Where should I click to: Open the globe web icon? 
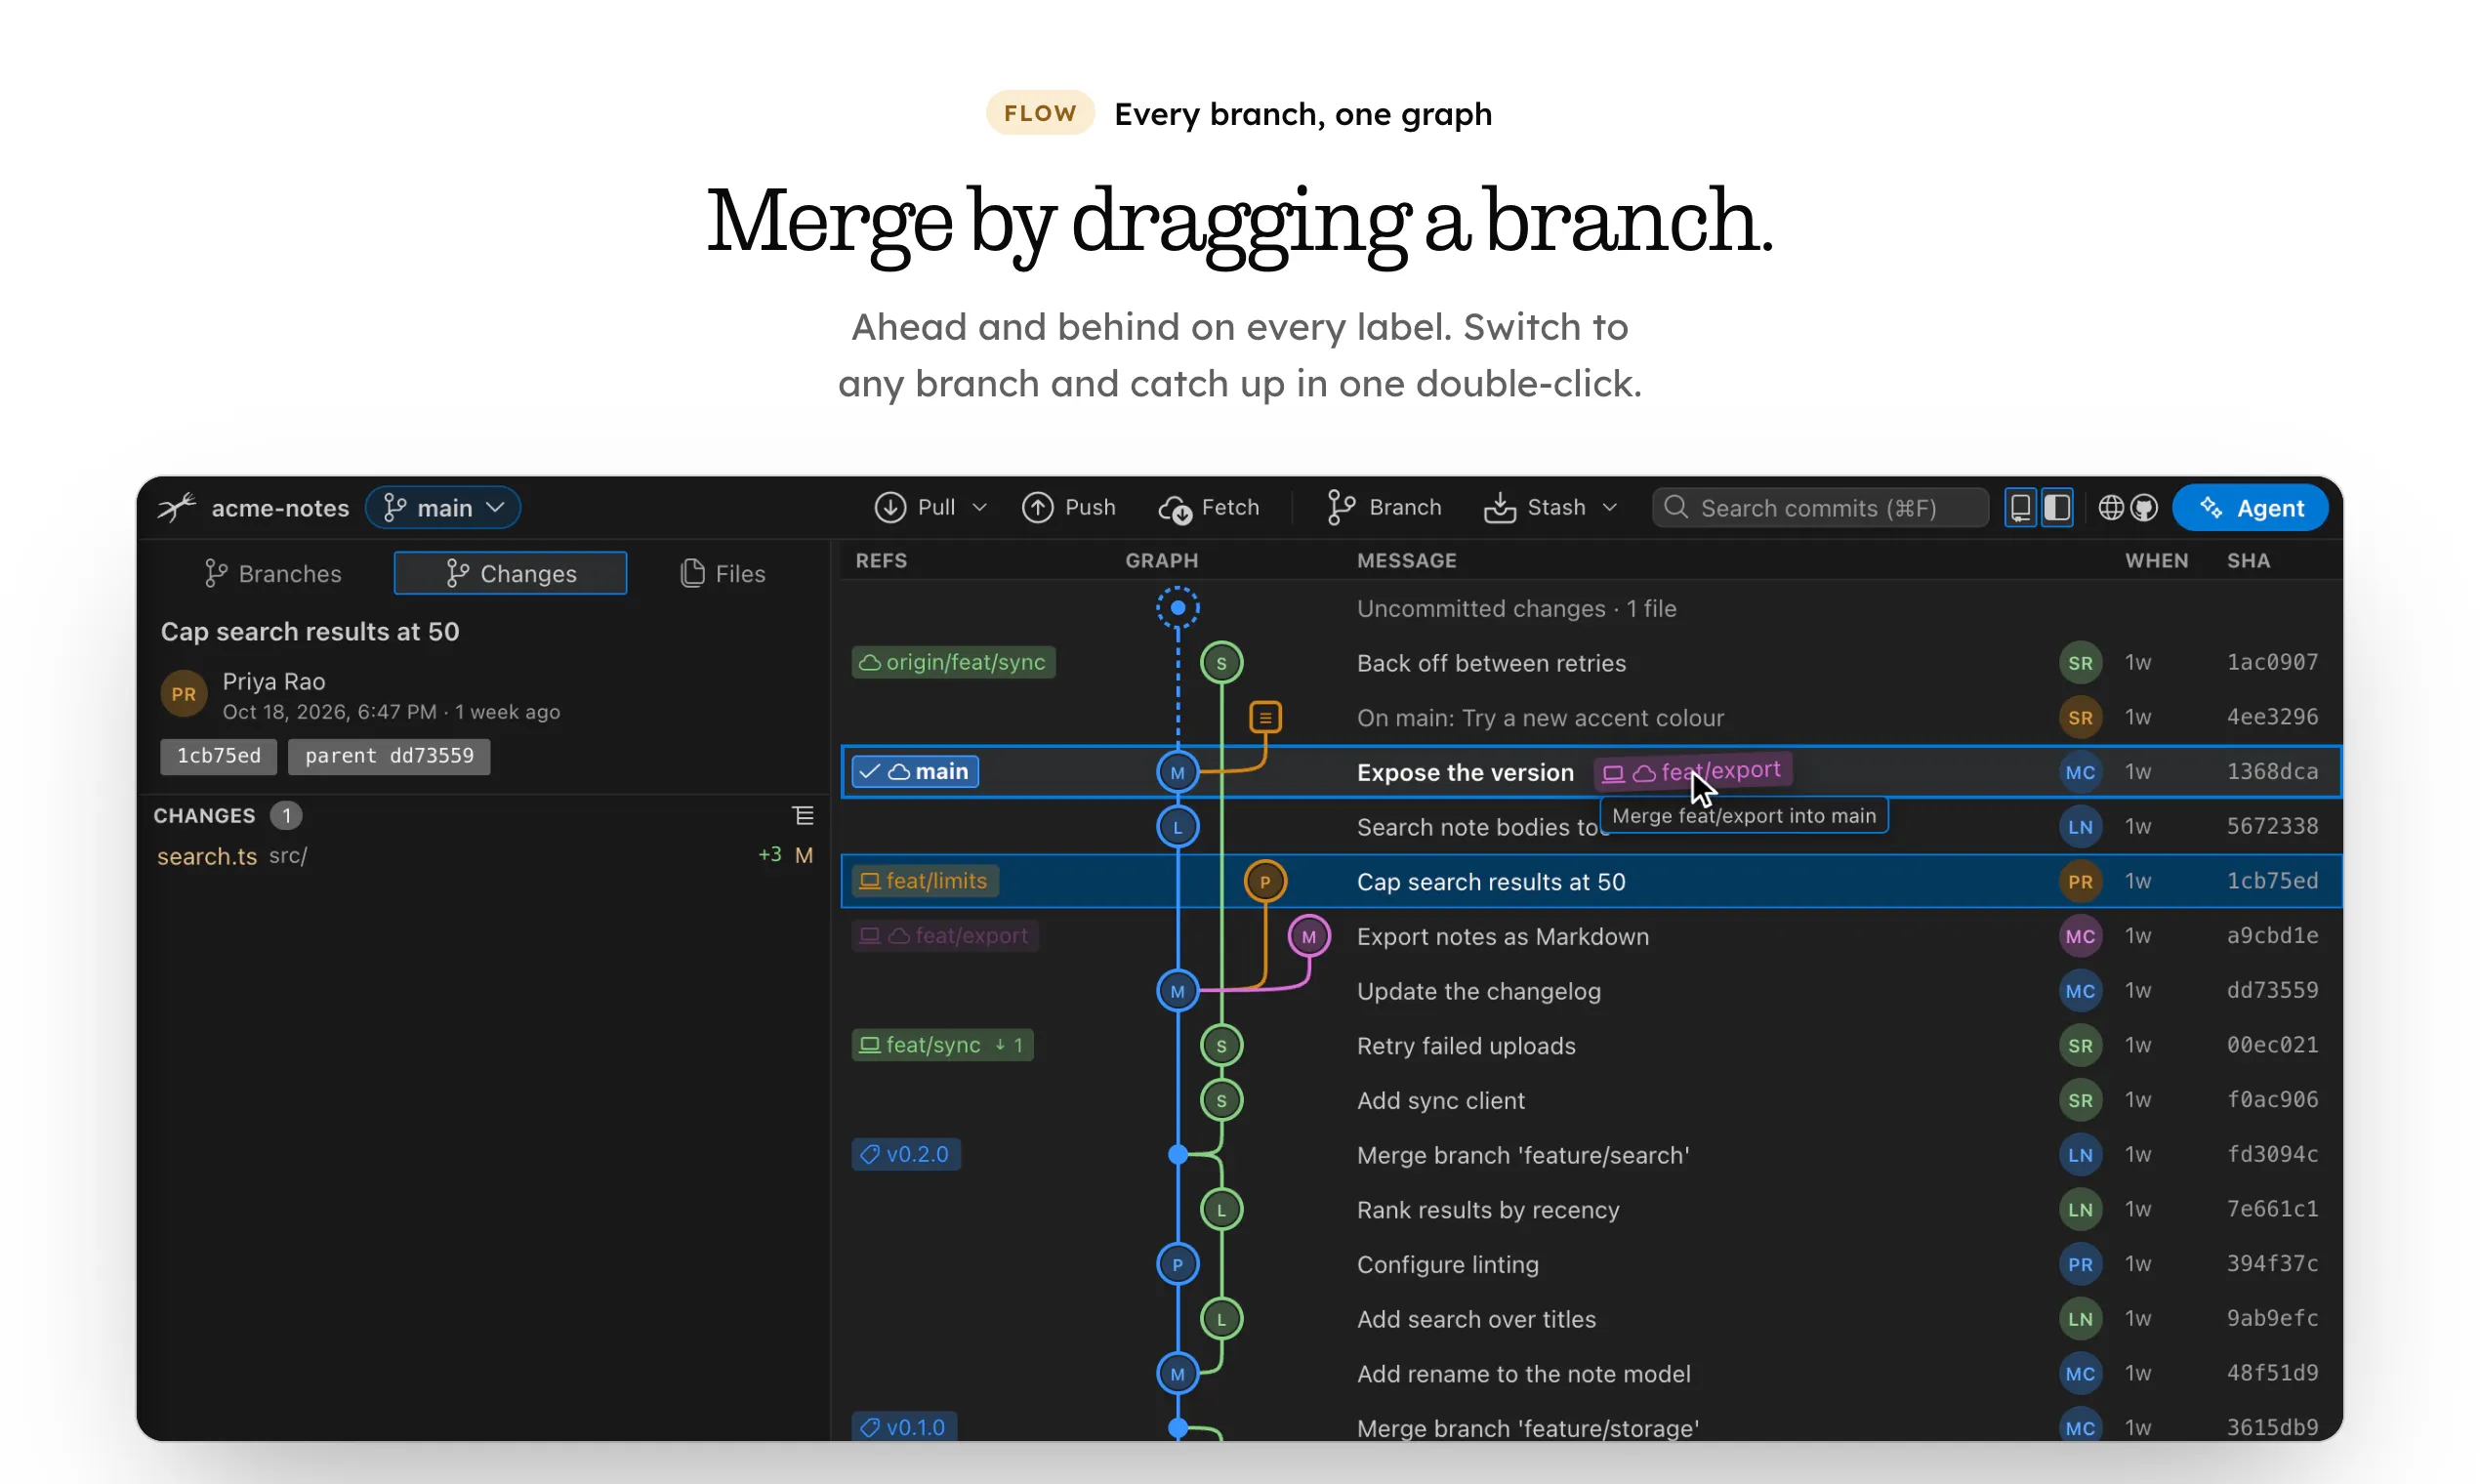[x=2111, y=508]
